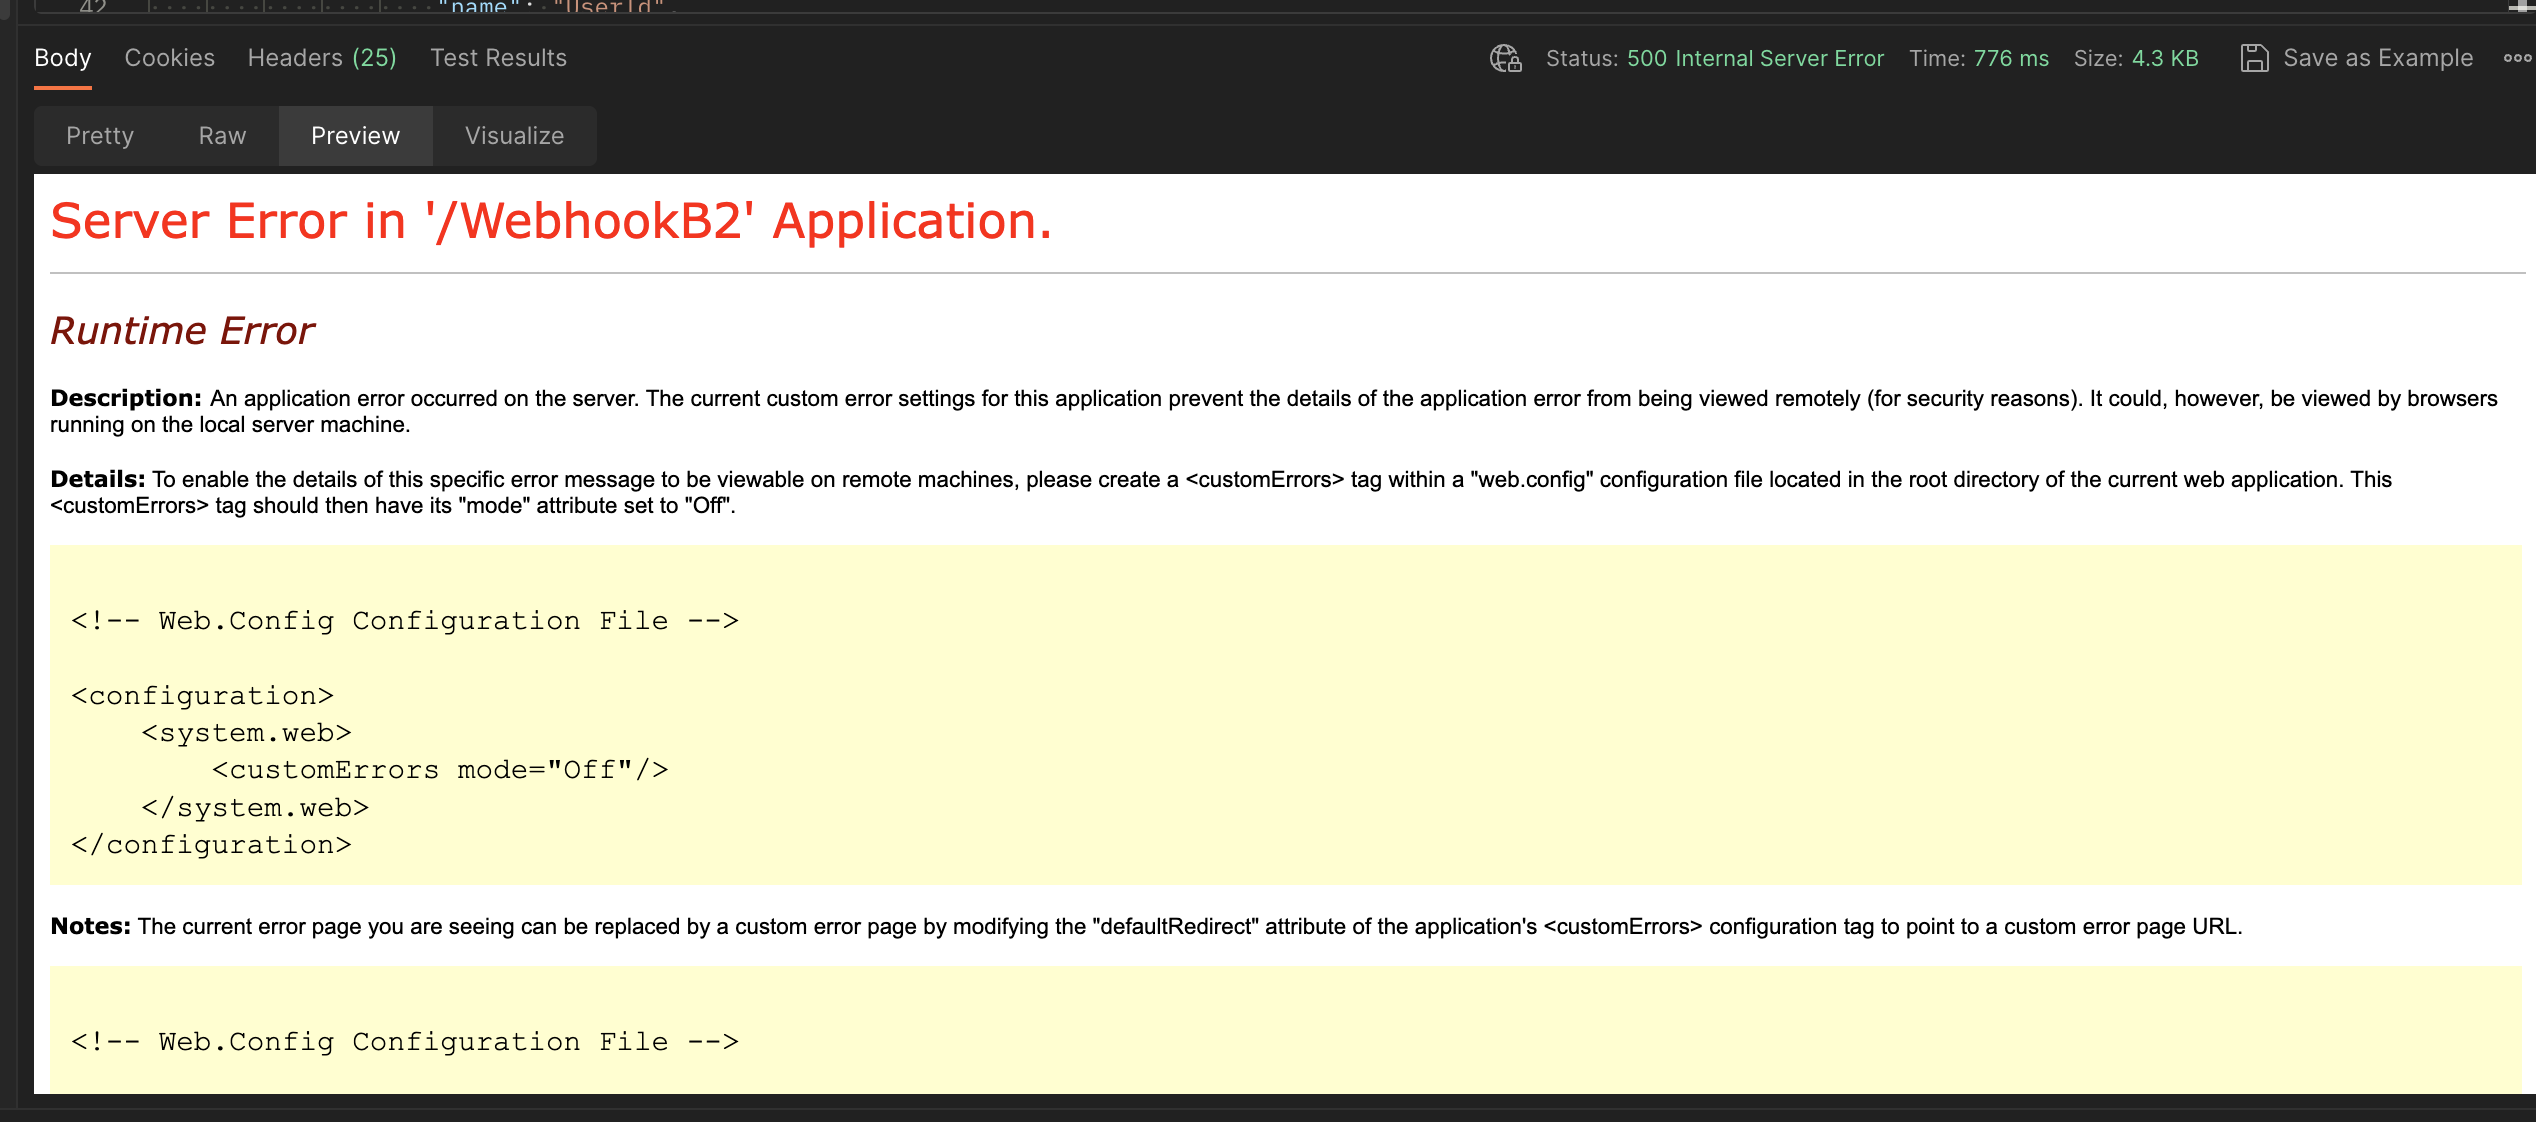Click the network security globe icon
This screenshot has height=1122, width=2536.
pyautogui.click(x=1504, y=58)
